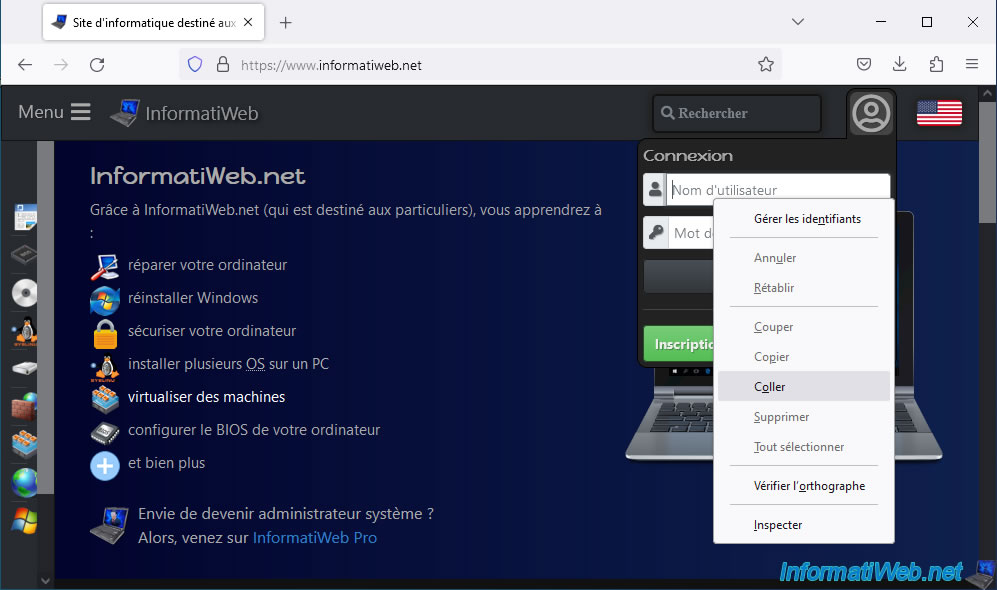Viewport: 997px width, 590px height.
Task: Select Coller in the context menu
Action: [804, 387]
